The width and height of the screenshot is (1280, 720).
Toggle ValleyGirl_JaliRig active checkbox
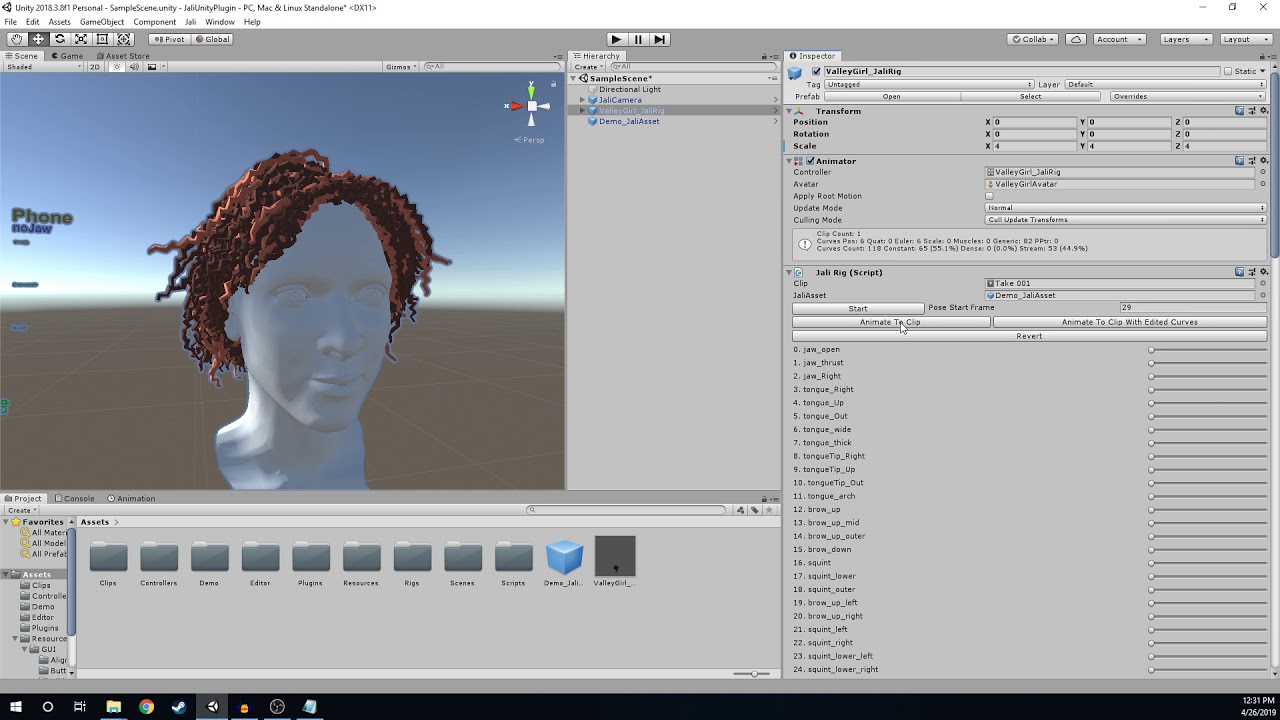pyautogui.click(x=816, y=72)
